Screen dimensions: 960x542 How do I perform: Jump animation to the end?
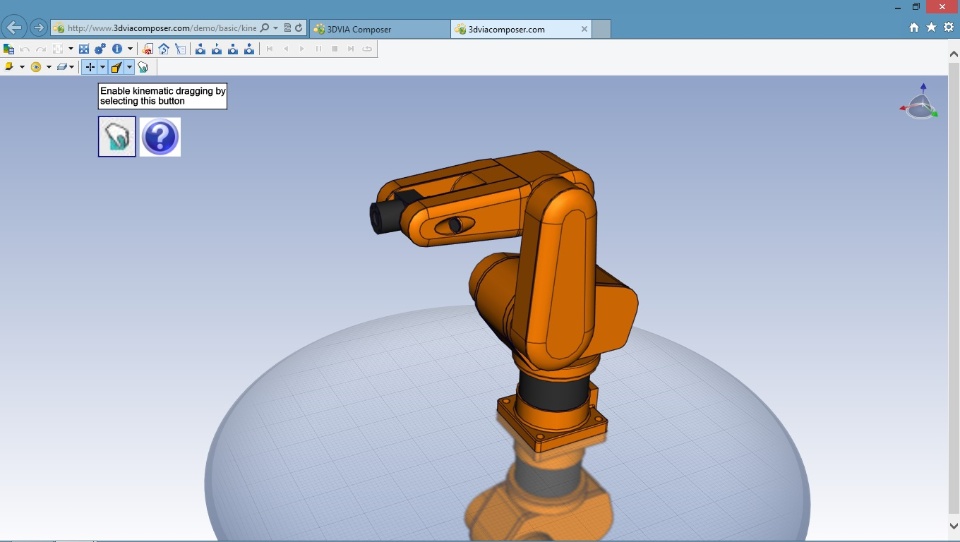[x=351, y=48]
